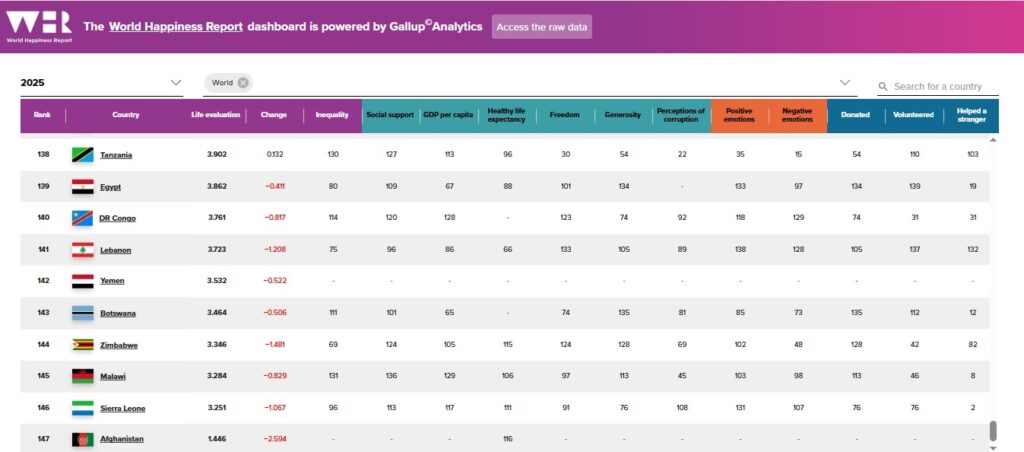1024x452 pixels.
Task: Click the Egypt flag icon
Action: [82, 187]
